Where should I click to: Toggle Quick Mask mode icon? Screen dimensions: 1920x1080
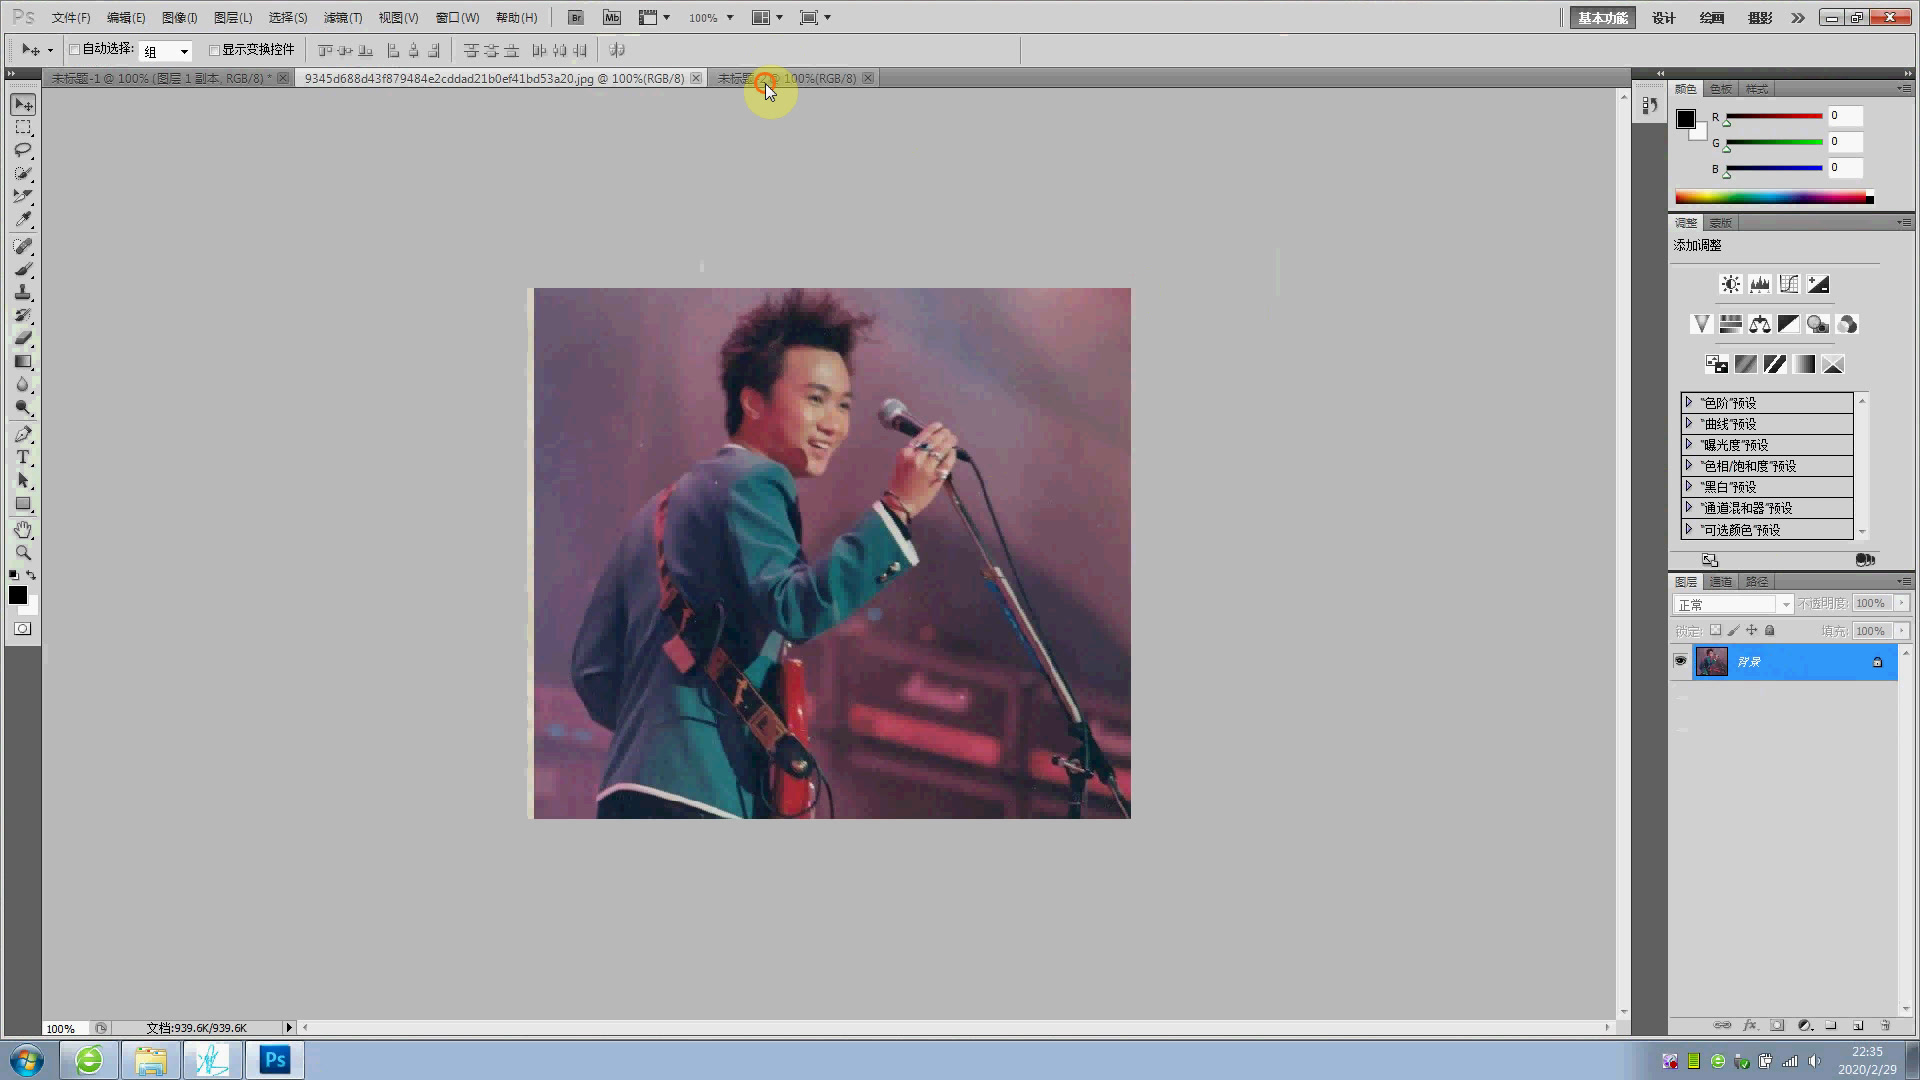point(22,629)
